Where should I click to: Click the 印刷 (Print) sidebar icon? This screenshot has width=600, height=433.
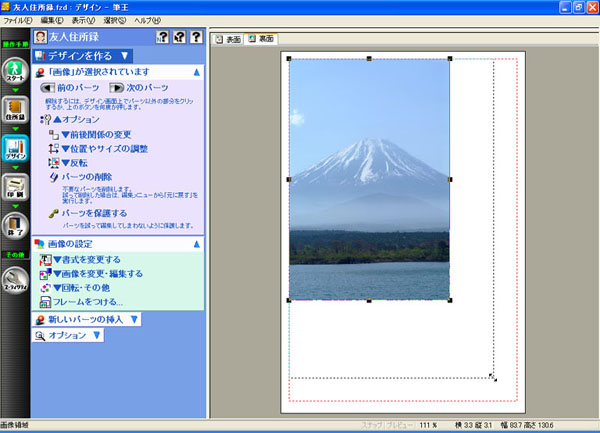click(x=15, y=188)
